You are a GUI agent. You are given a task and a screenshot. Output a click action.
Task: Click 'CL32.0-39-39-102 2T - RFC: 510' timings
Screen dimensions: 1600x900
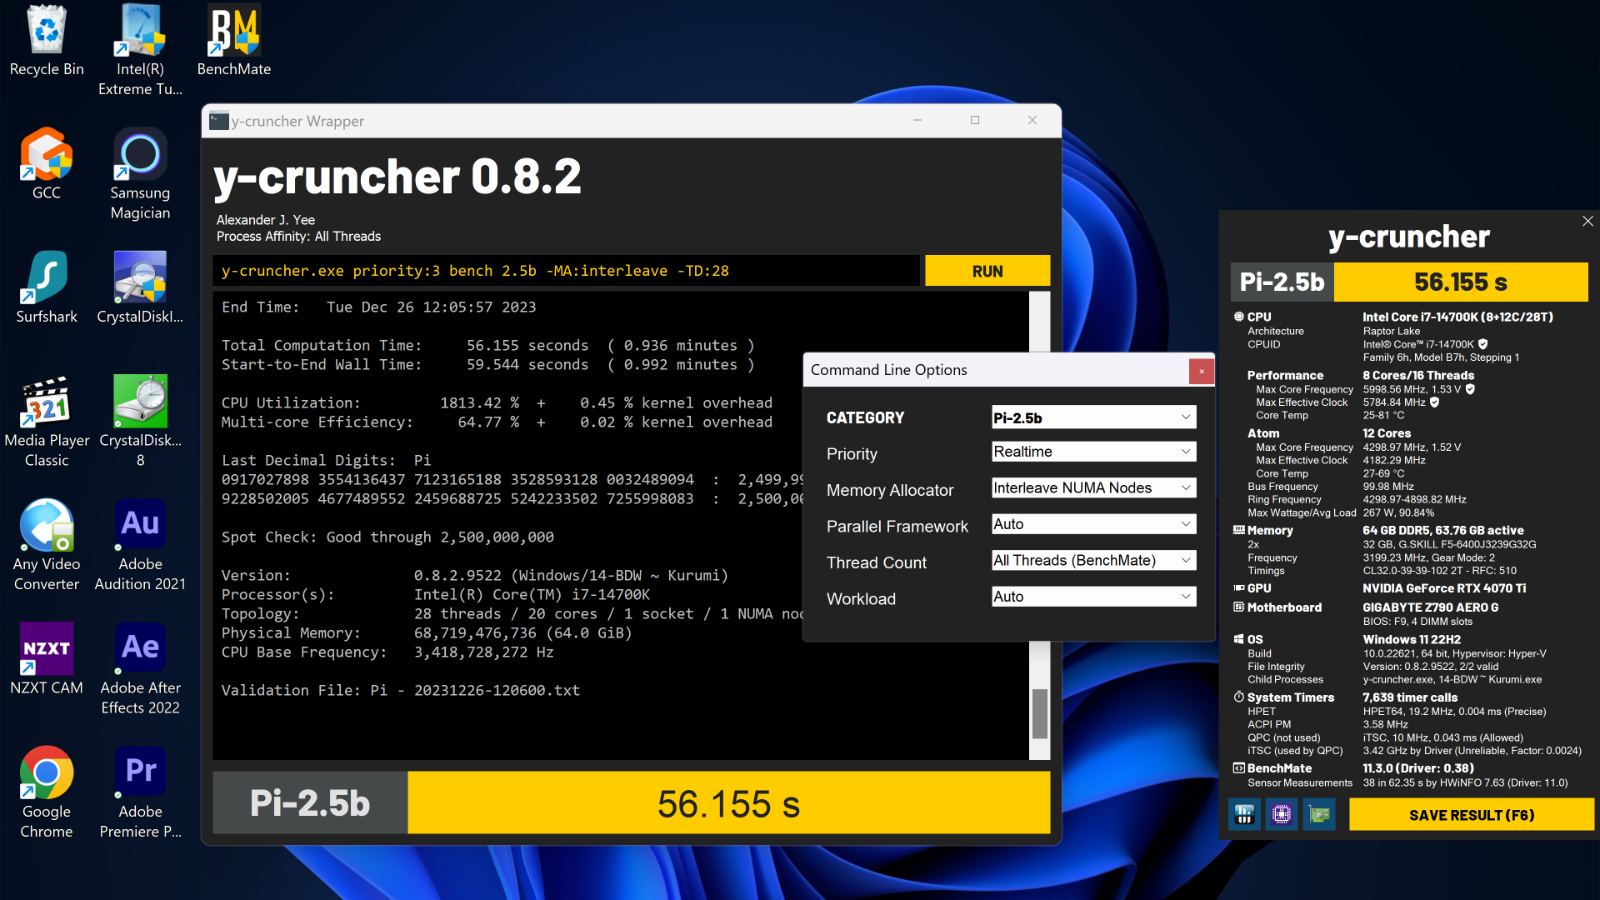(1440, 570)
